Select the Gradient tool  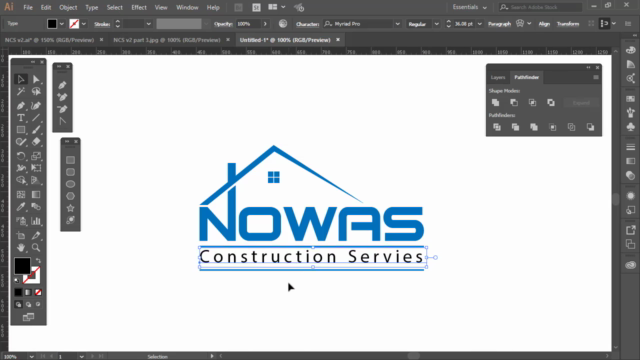point(36,195)
